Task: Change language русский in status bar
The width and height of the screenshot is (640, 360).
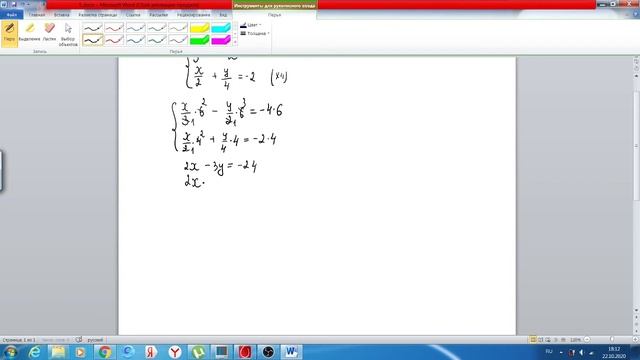Action: click(95, 340)
